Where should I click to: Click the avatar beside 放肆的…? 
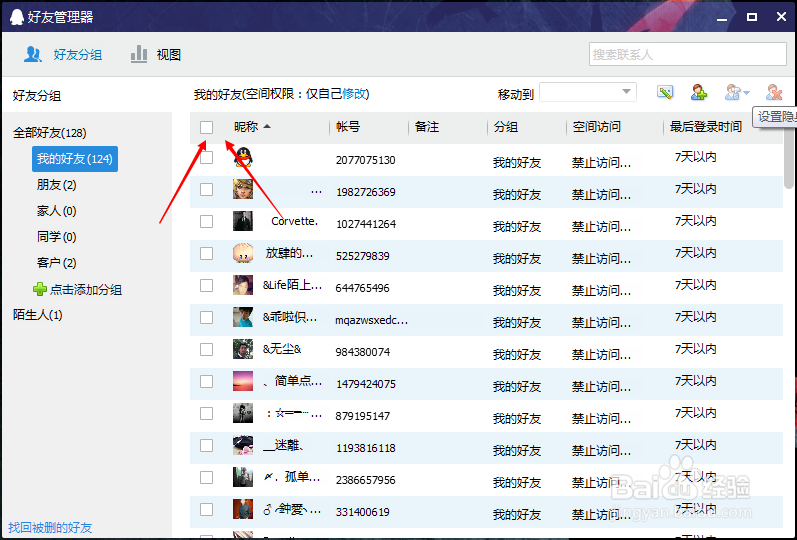tap(243, 253)
